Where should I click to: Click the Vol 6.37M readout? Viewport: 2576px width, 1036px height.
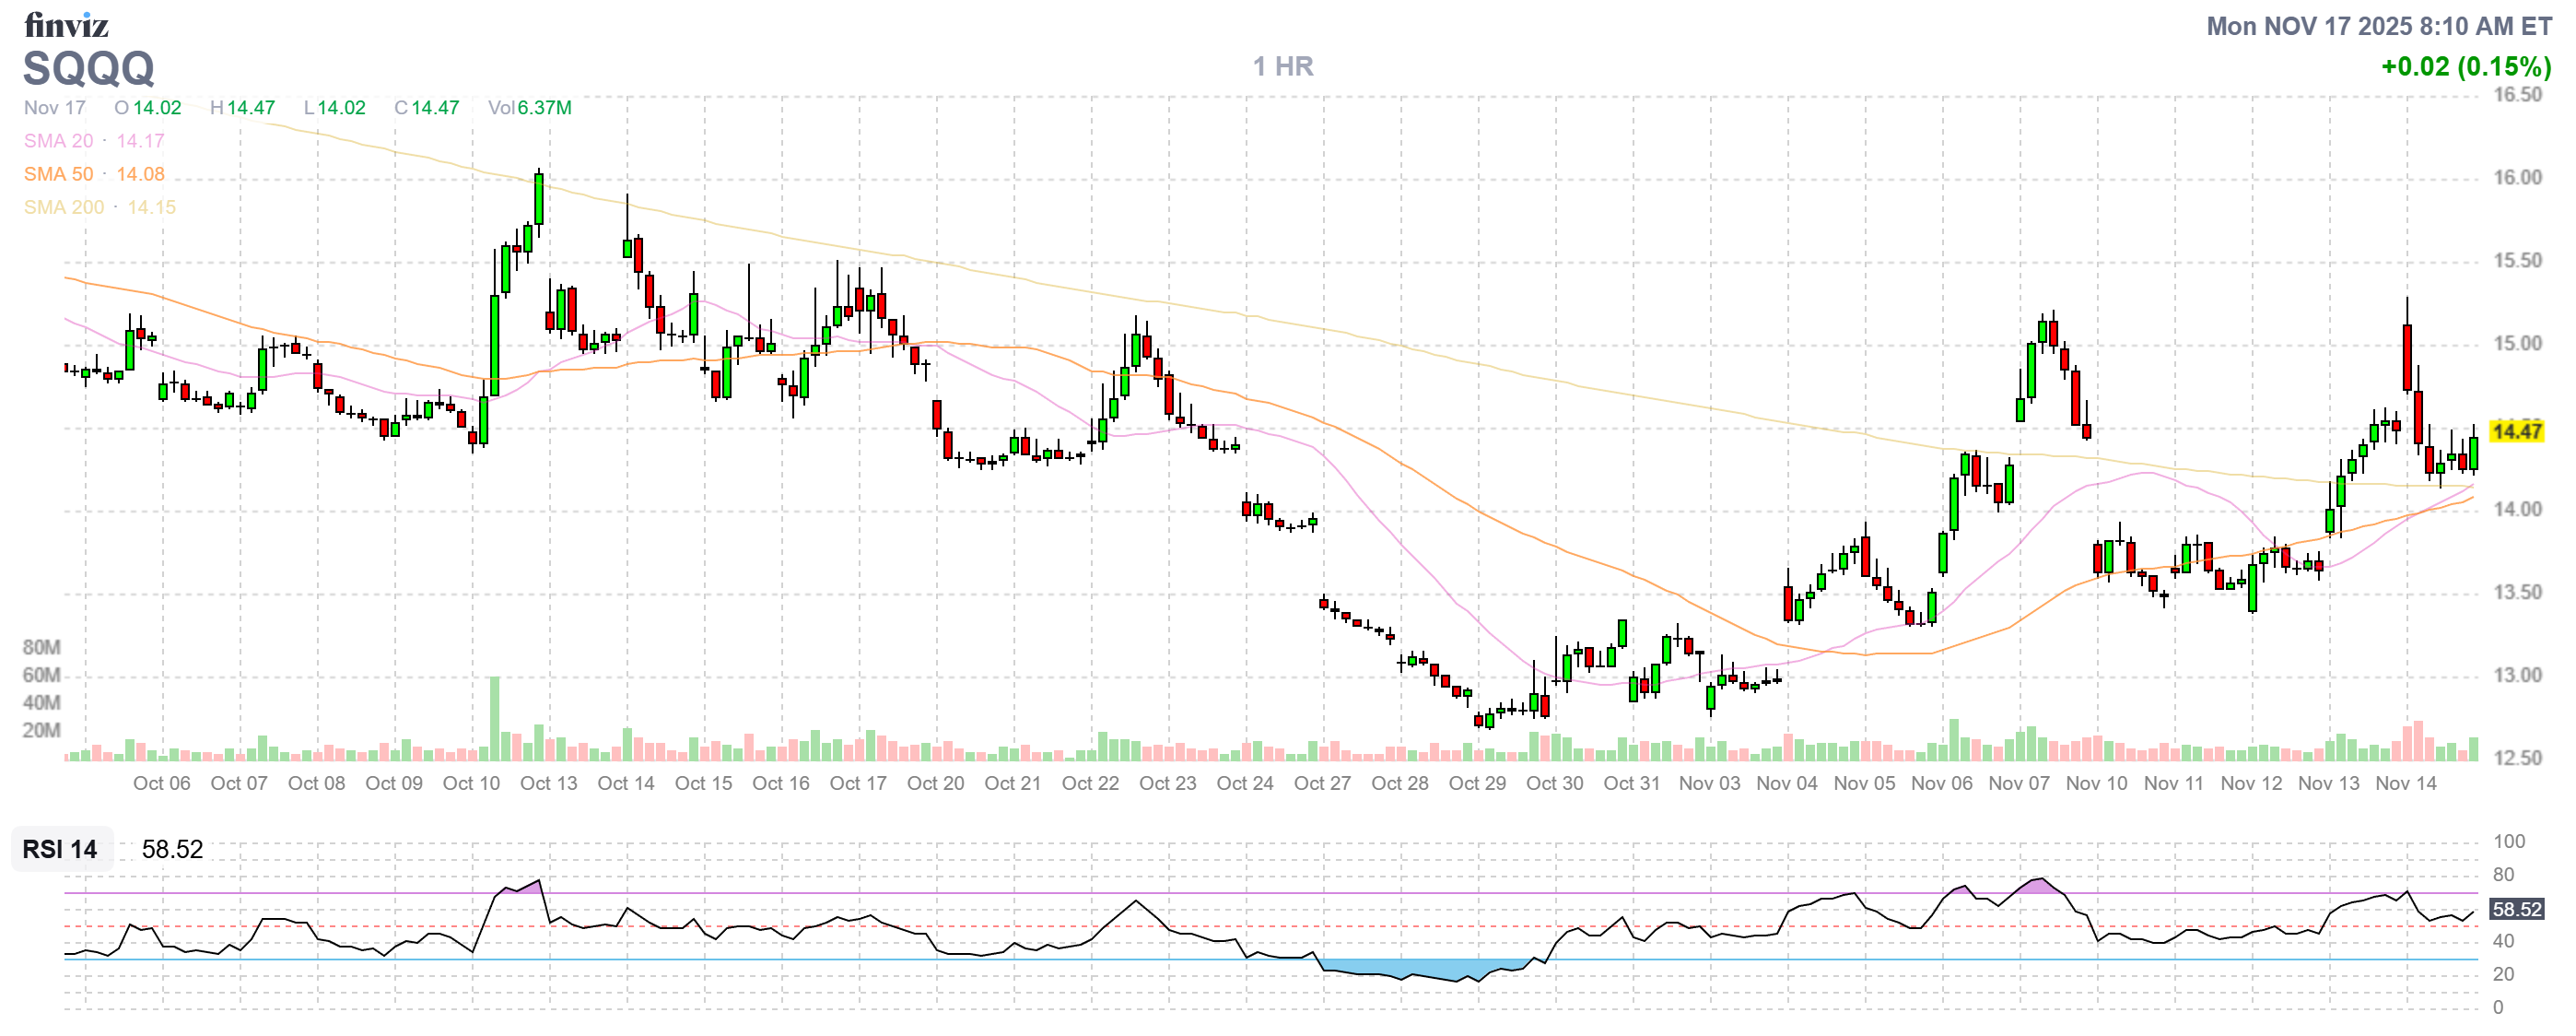pyautogui.click(x=529, y=108)
